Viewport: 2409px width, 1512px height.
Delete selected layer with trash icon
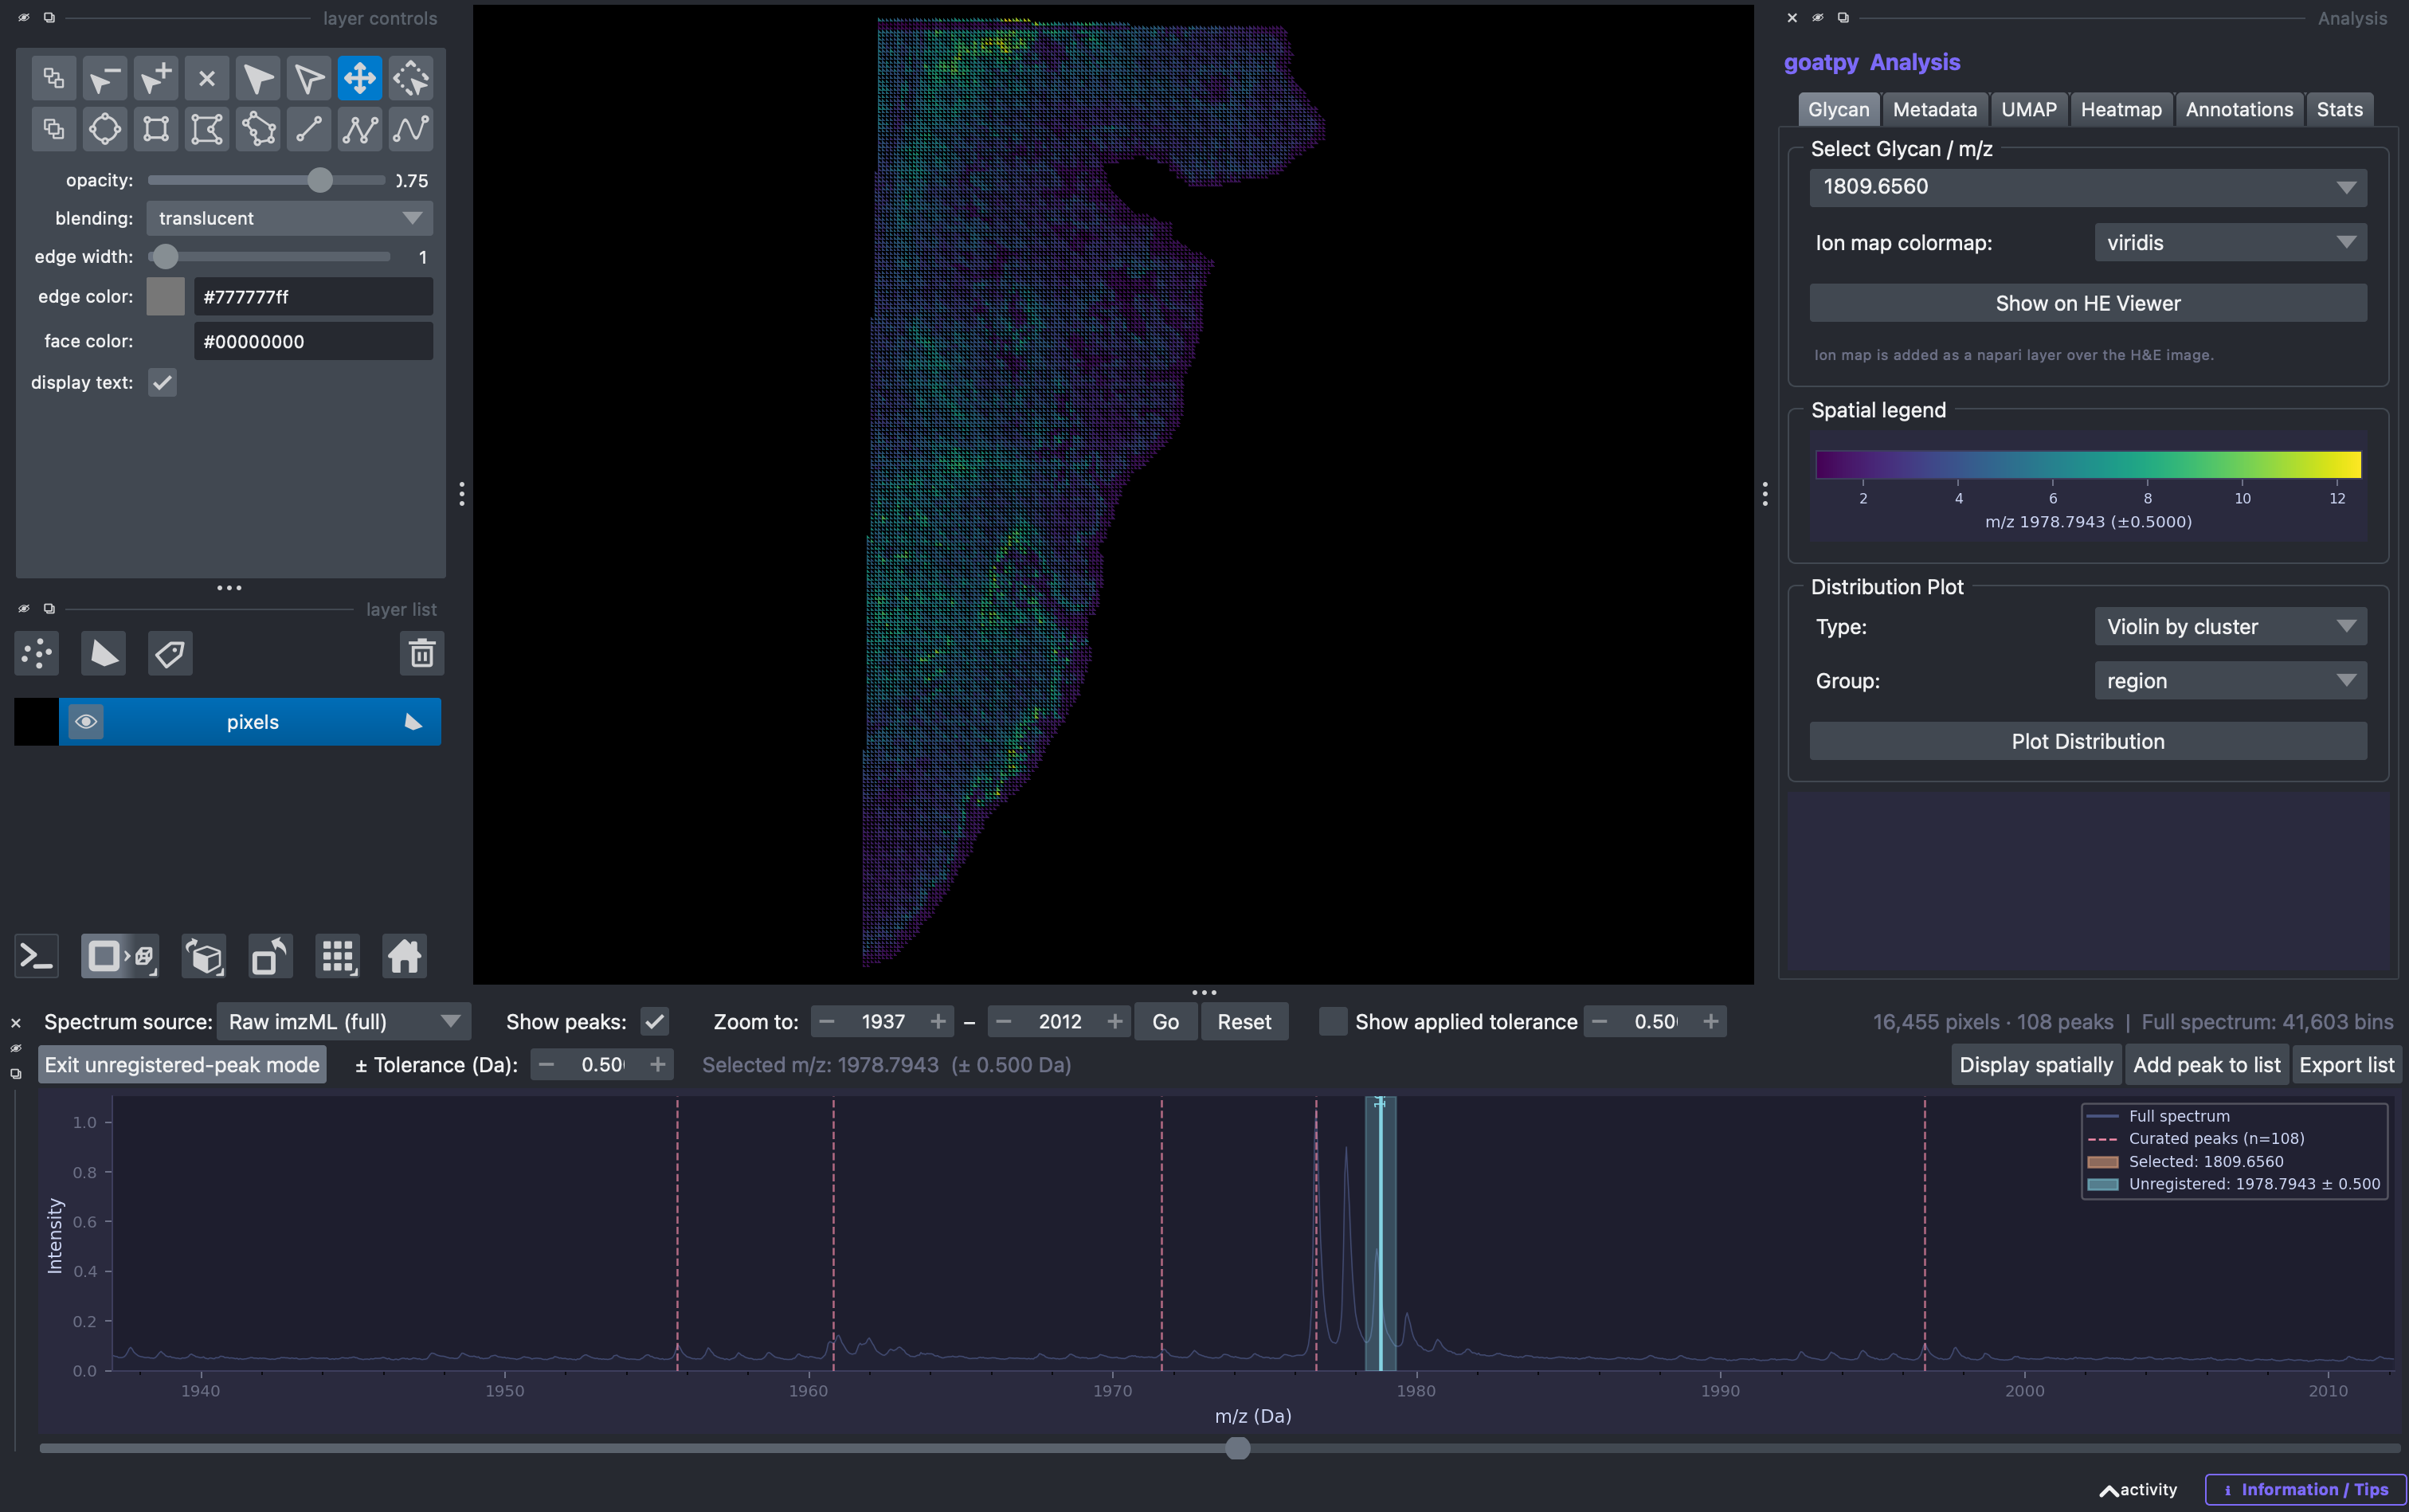422,654
